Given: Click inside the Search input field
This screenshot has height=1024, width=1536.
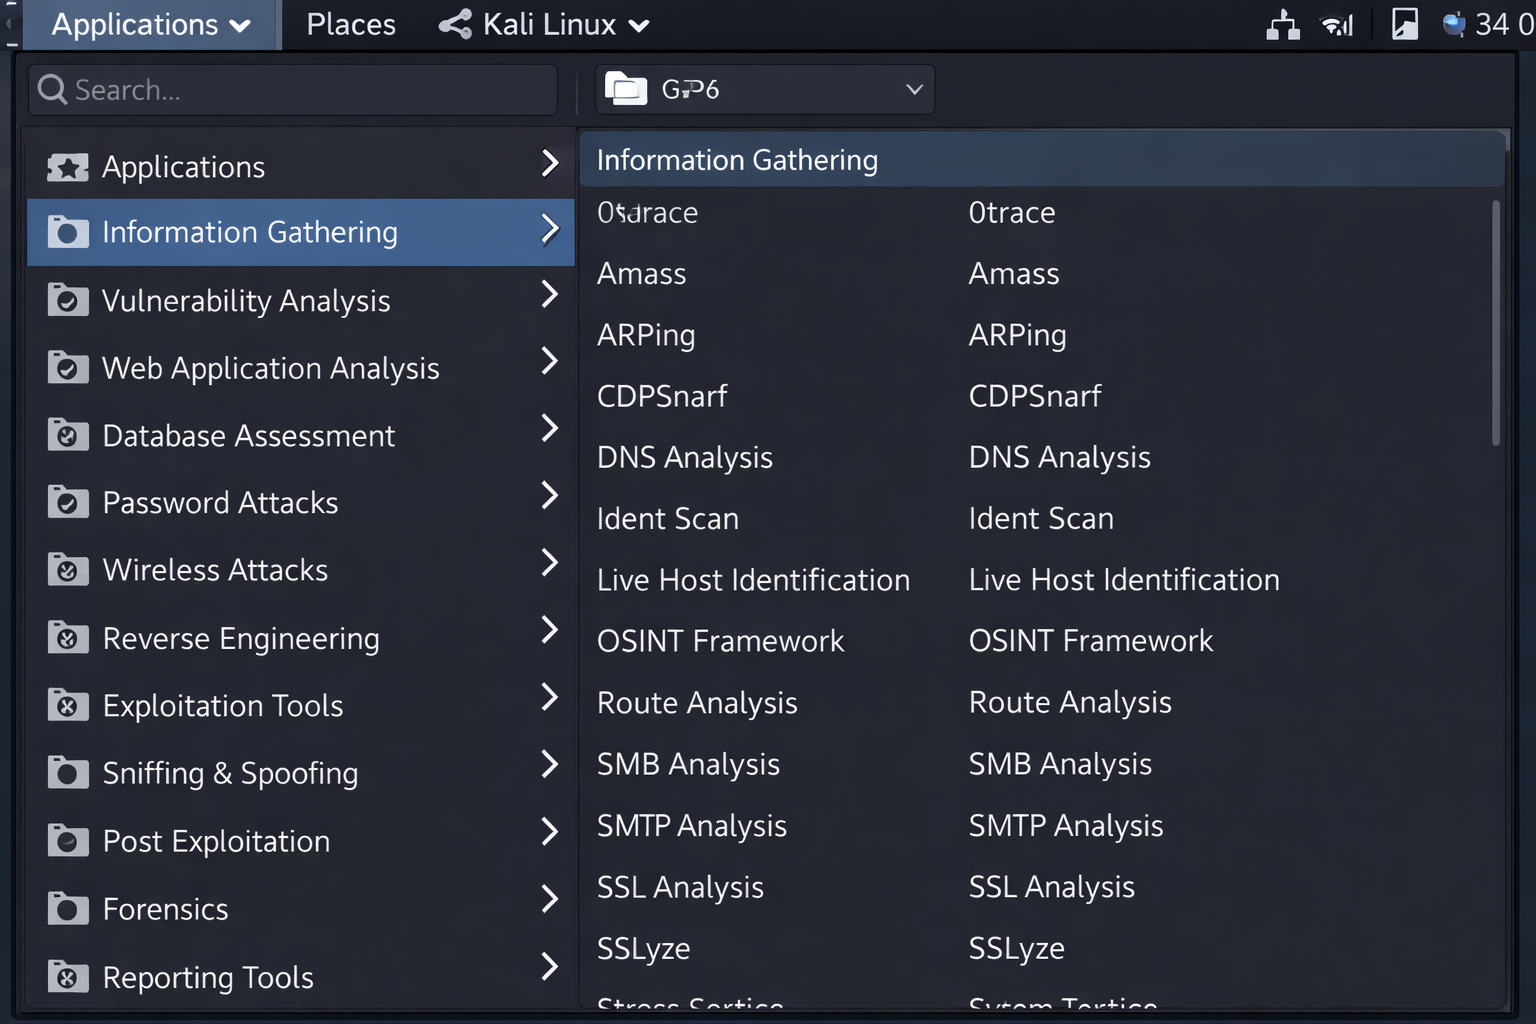Looking at the screenshot, I should click(290, 89).
